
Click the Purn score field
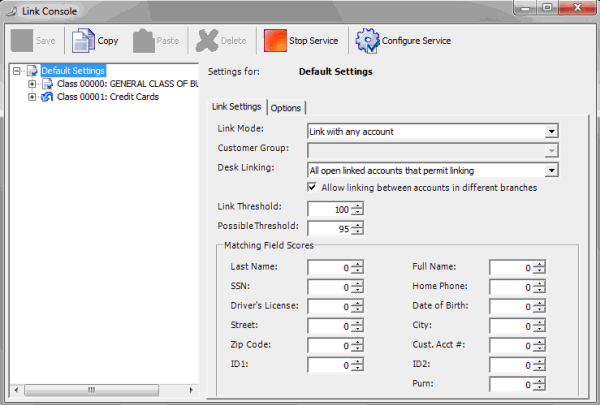point(511,385)
